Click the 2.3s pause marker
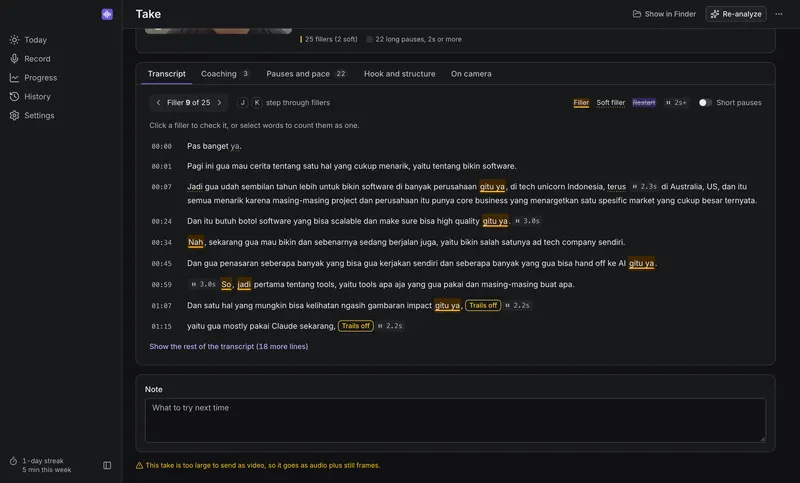The image size is (800, 483). [x=644, y=187]
